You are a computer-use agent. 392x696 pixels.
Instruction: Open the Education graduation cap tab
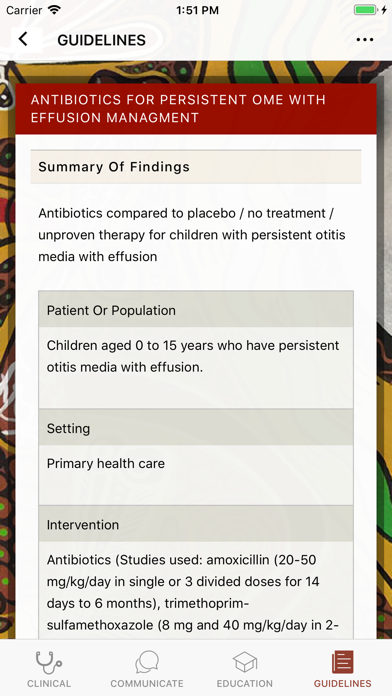245,669
